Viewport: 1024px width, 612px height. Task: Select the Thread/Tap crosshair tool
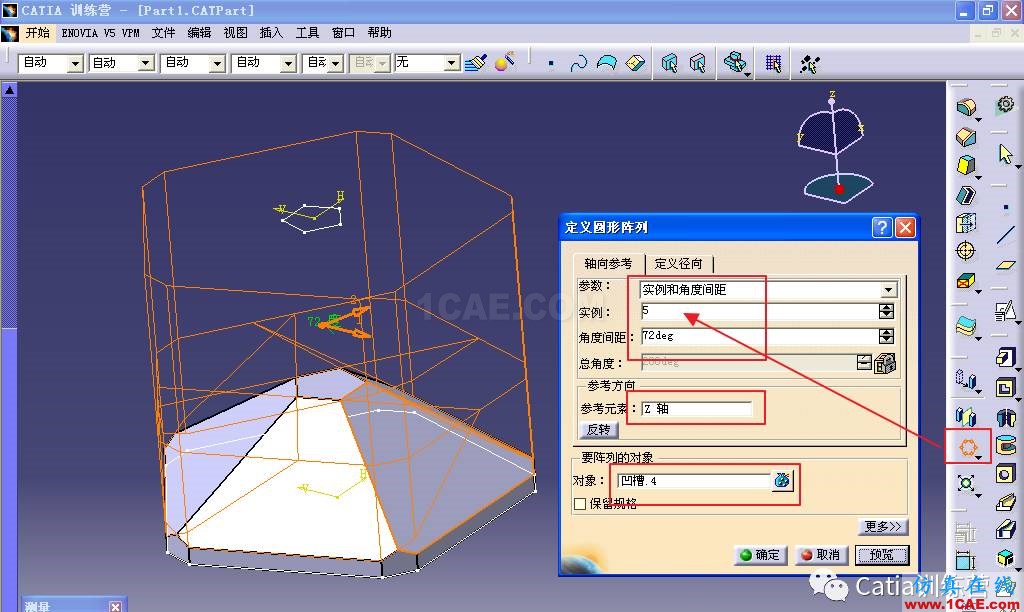966,251
